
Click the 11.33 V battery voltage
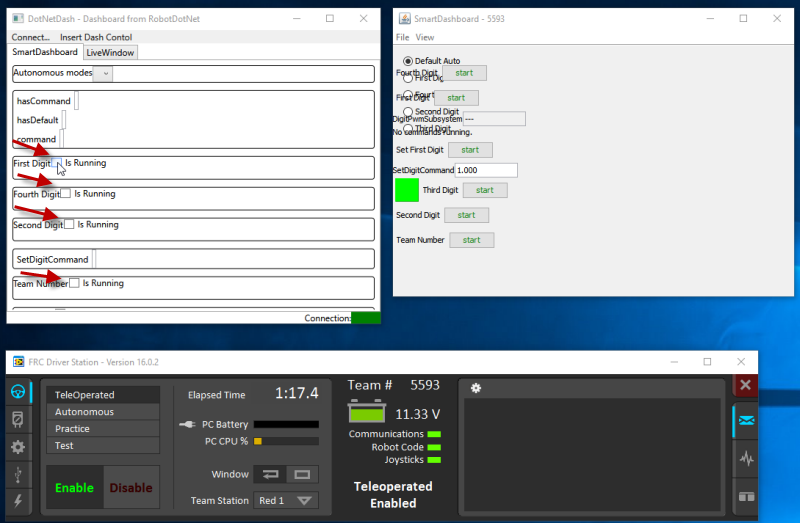(417, 414)
